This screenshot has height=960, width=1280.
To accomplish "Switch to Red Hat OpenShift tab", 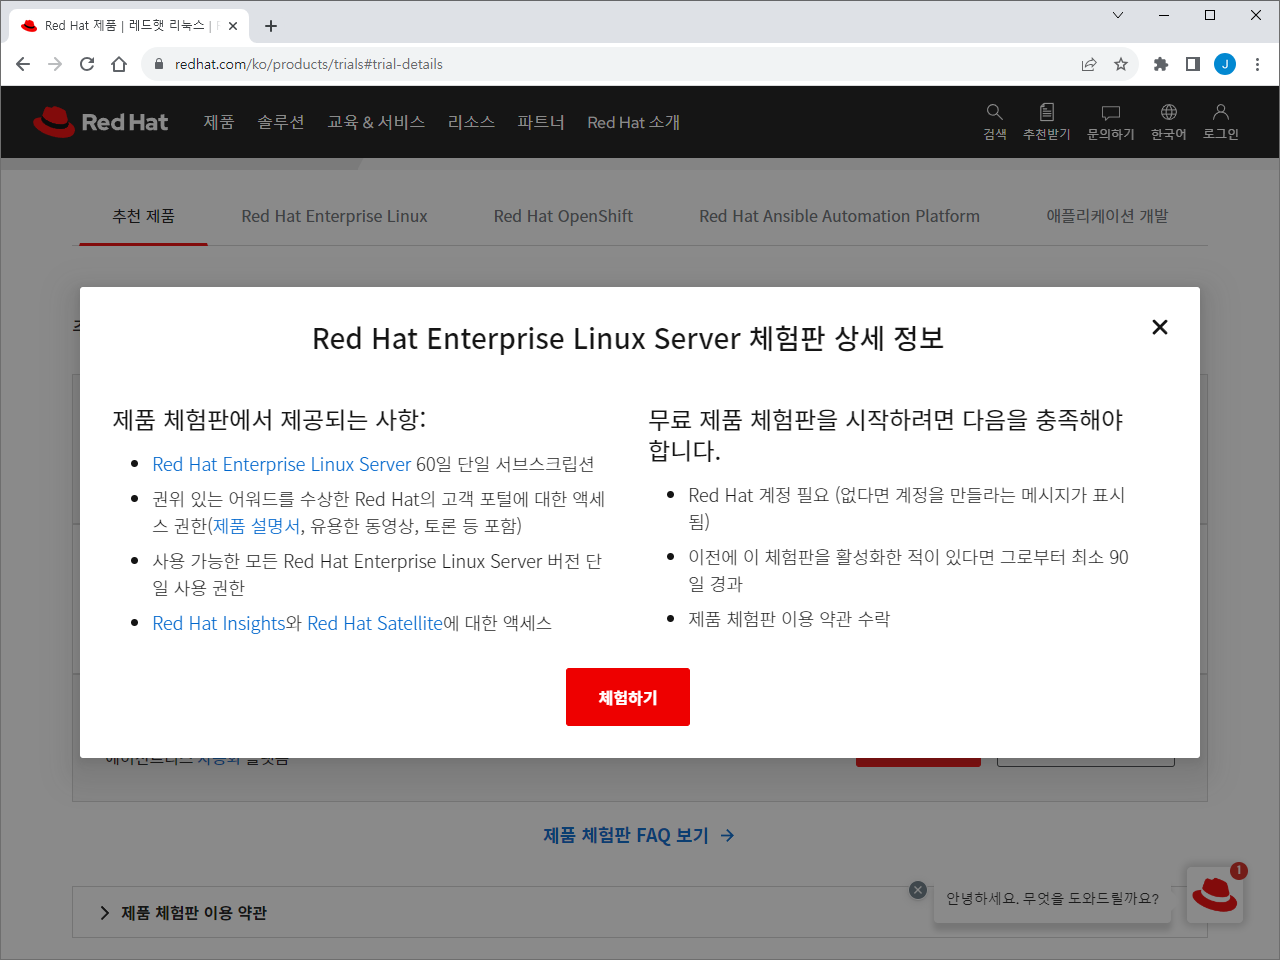I will [x=563, y=216].
